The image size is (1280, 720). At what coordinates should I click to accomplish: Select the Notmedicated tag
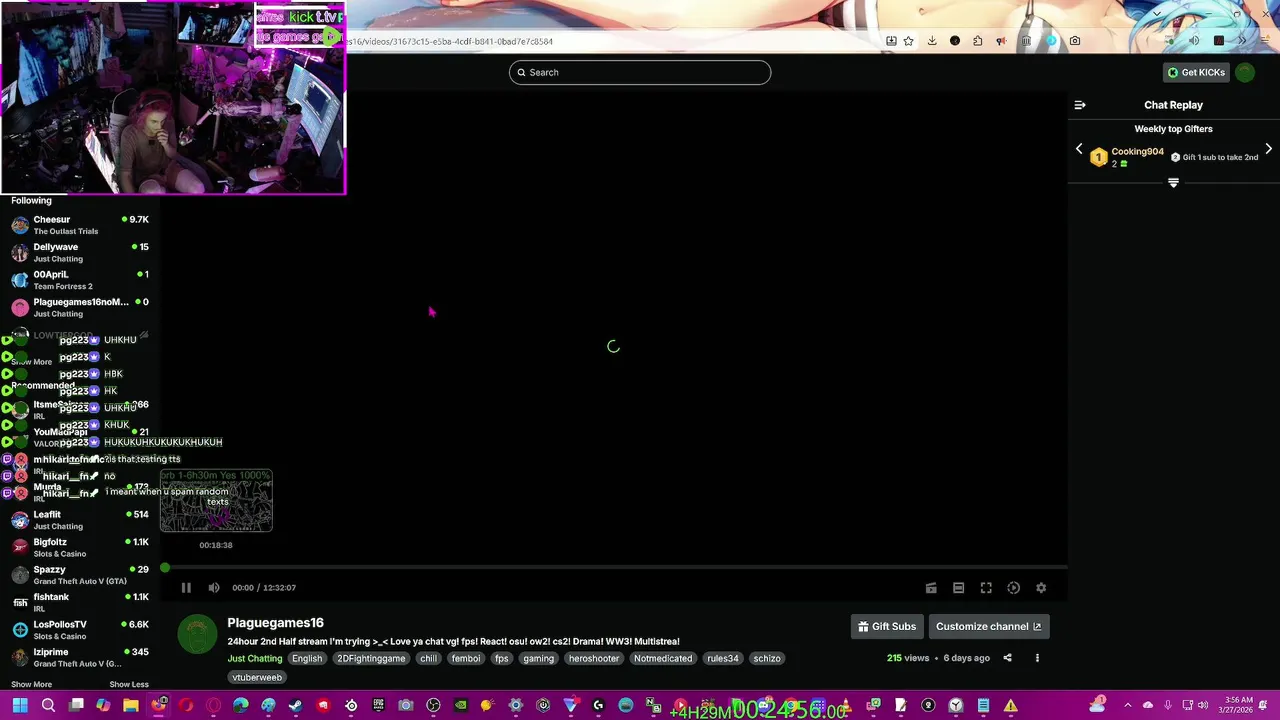663,659
